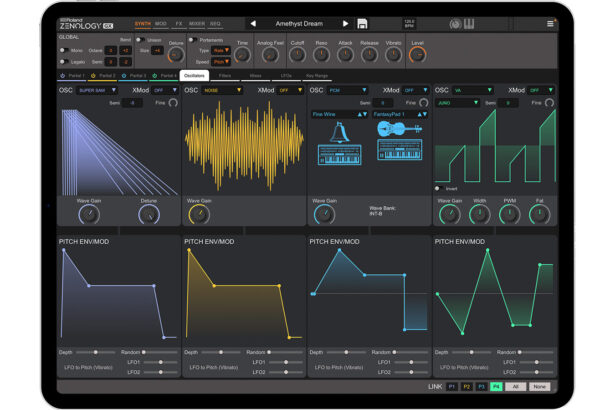Switch to the FX tab
The width and height of the screenshot is (615, 410).
click(x=179, y=24)
